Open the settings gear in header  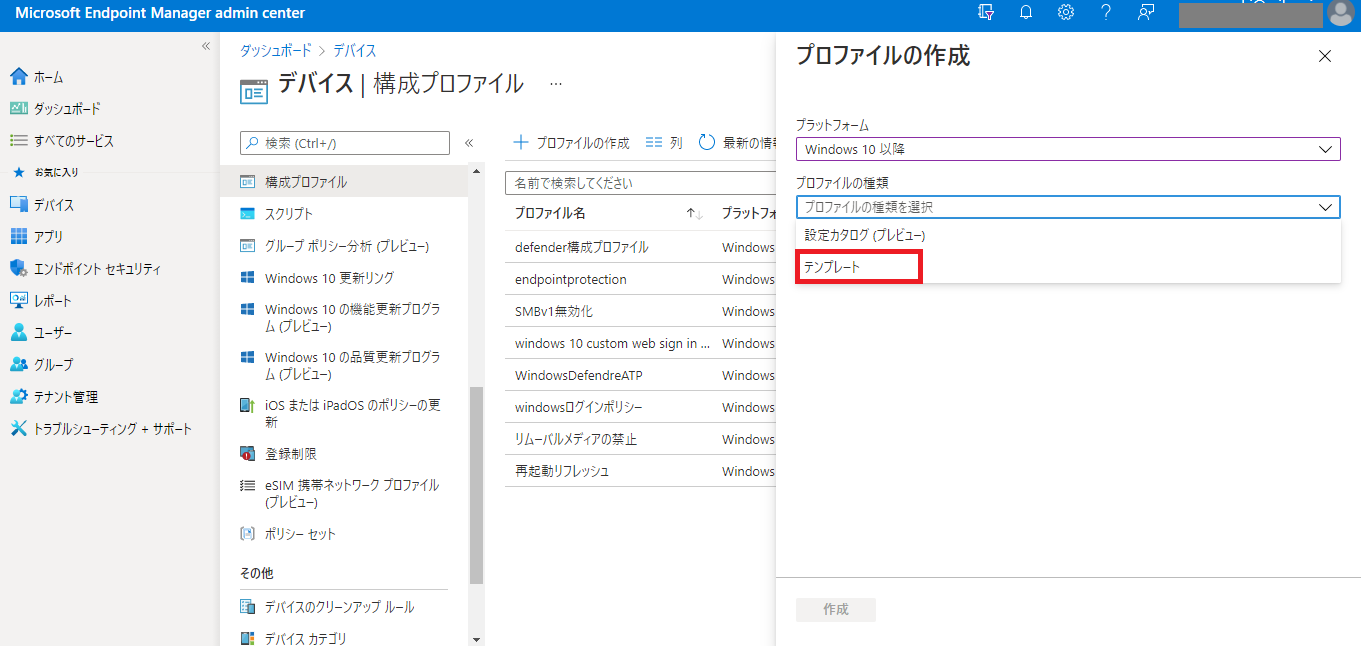click(x=1066, y=13)
